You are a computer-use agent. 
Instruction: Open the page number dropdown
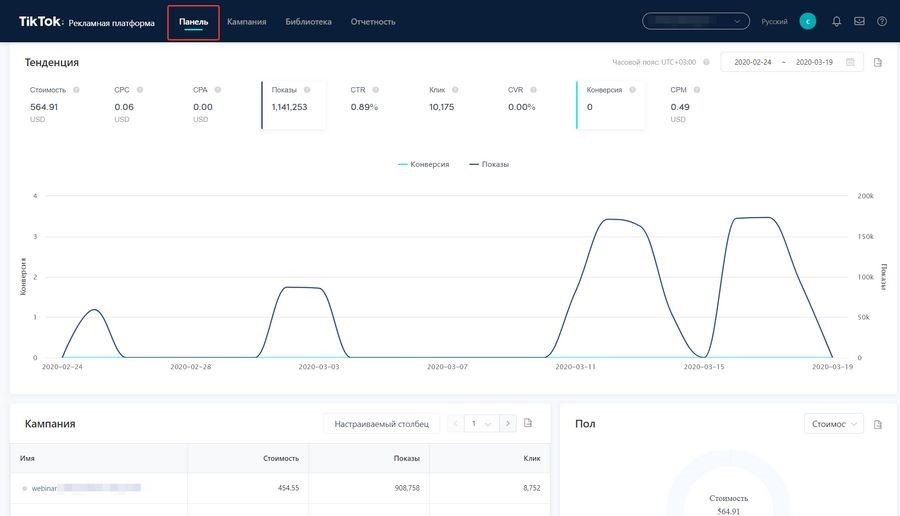click(x=482, y=424)
